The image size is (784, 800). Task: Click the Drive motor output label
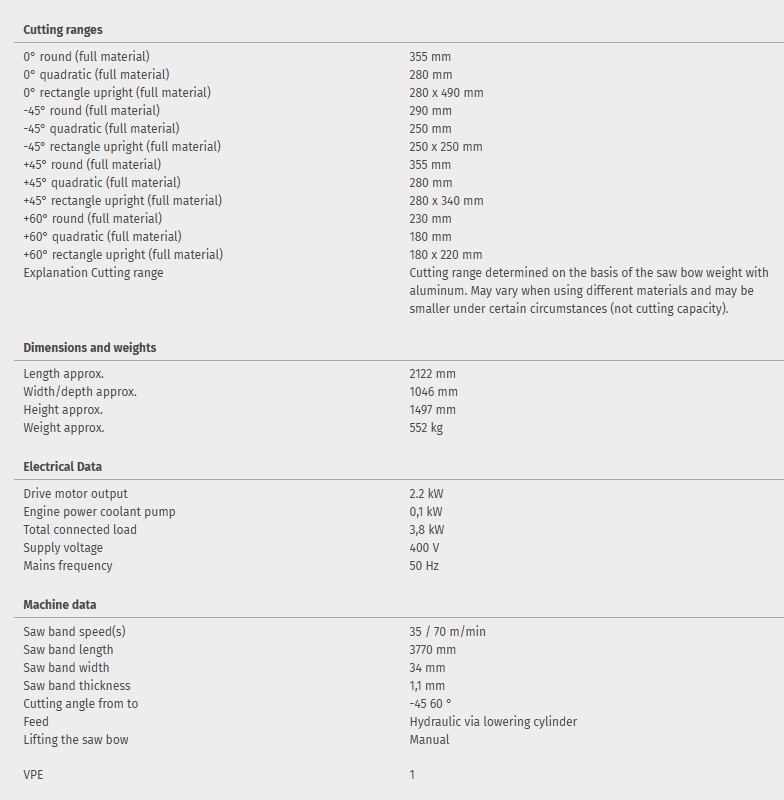point(75,494)
